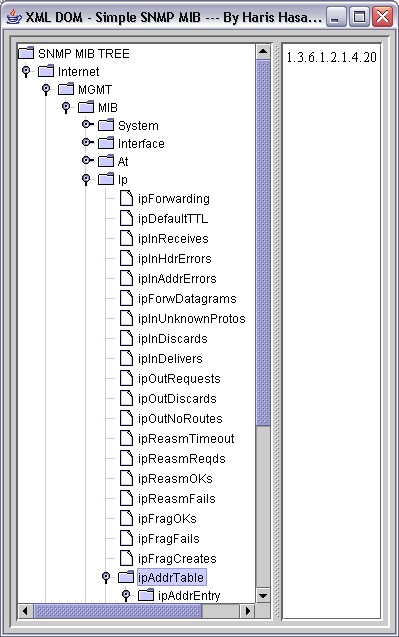Image resolution: width=399 pixels, height=637 pixels.
Task: Select the ipDefaultTTL tree leaf
Action: (173, 219)
